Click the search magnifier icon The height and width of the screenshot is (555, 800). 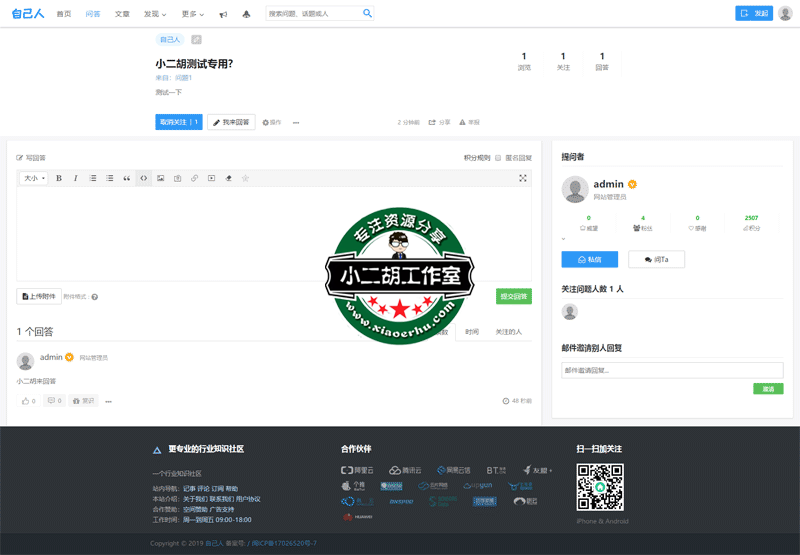[x=367, y=14]
